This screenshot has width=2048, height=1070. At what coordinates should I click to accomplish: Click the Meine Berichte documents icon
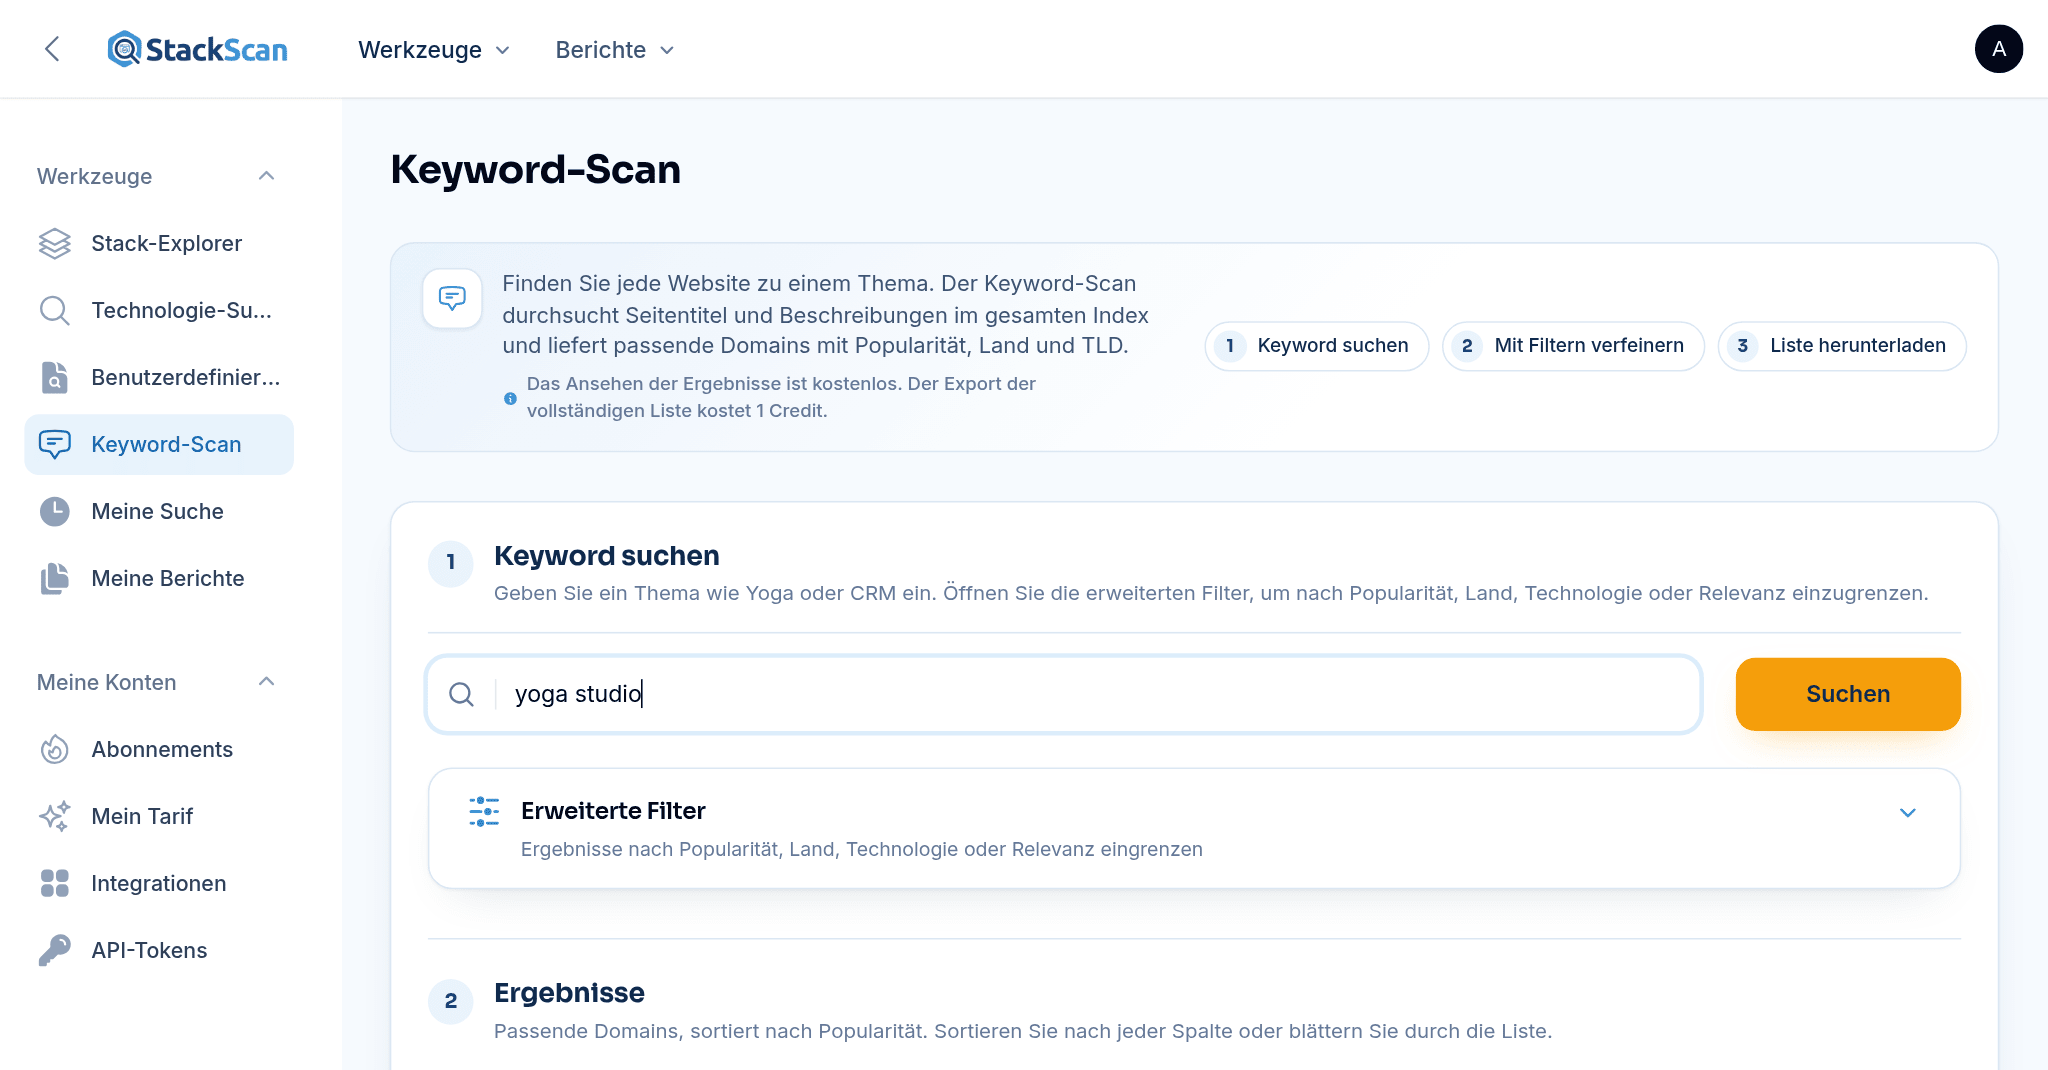point(55,578)
